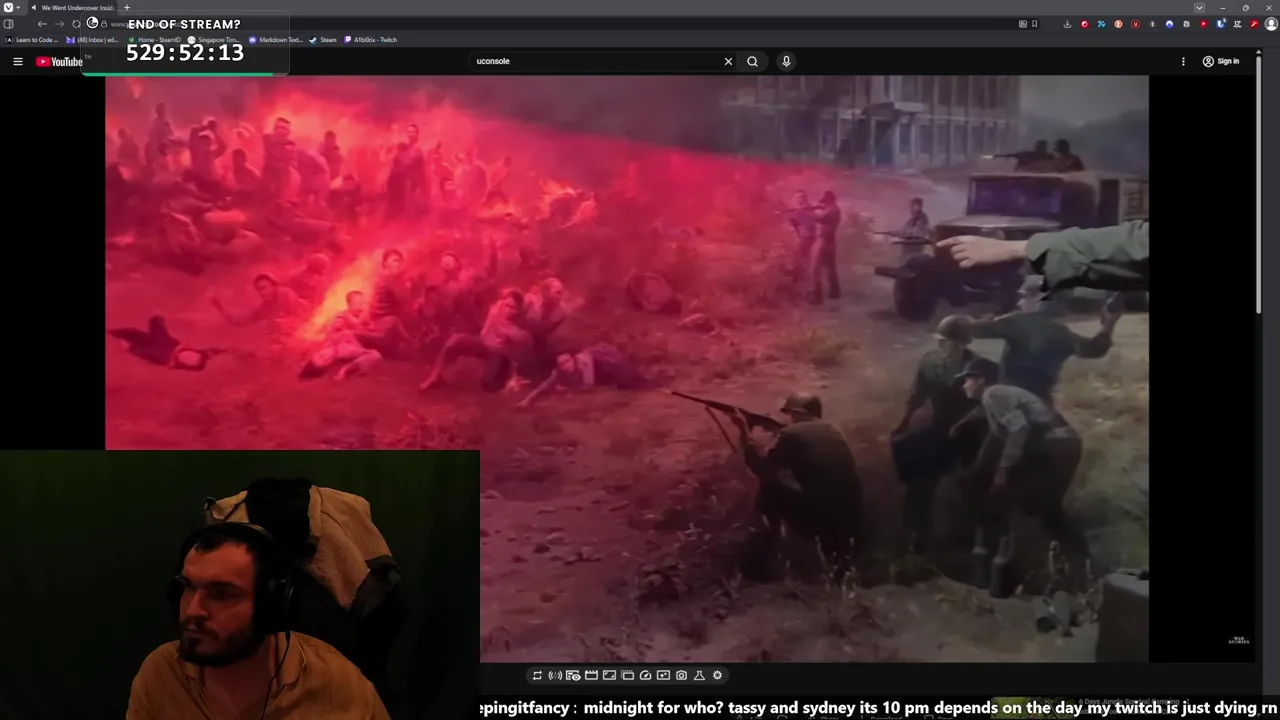The image size is (1280, 720).
Task: Open a new browser tab
Action: click(x=127, y=7)
